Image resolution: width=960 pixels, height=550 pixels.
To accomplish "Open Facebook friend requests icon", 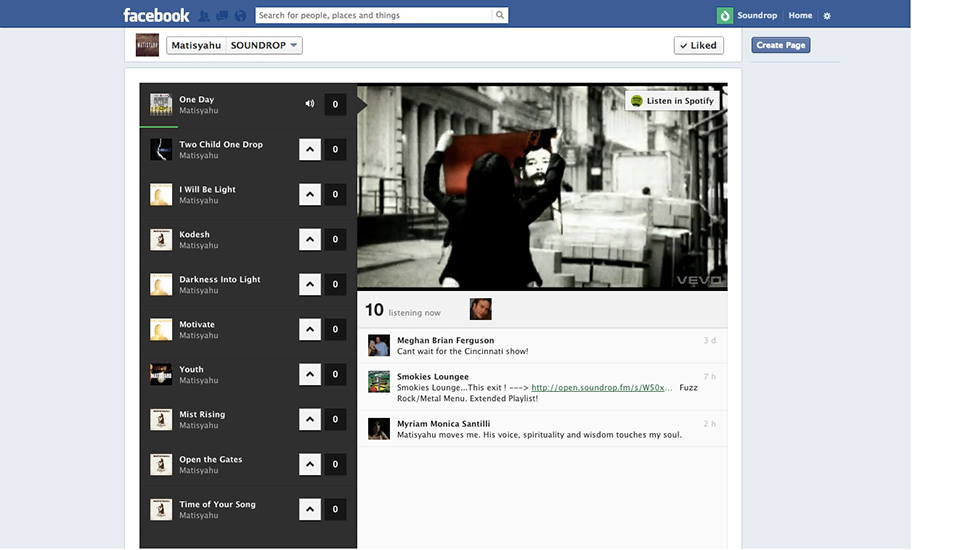I will [204, 16].
